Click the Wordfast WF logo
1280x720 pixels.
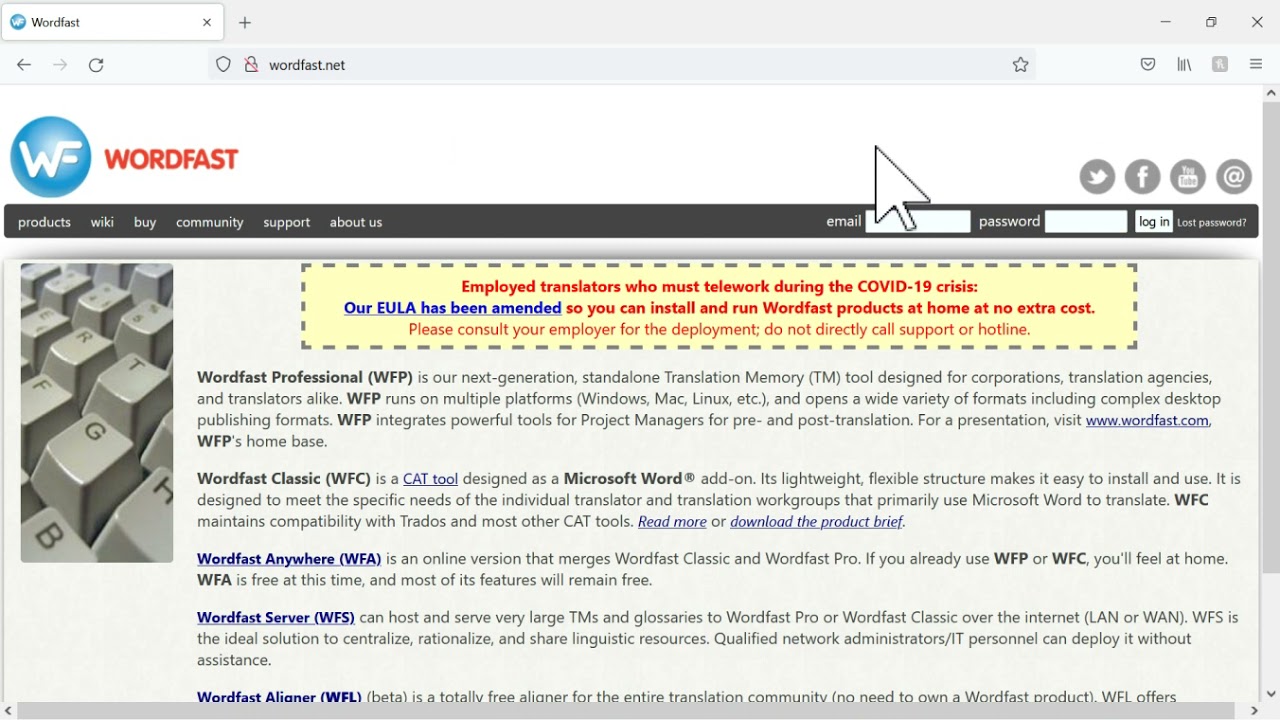(x=51, y=157)
